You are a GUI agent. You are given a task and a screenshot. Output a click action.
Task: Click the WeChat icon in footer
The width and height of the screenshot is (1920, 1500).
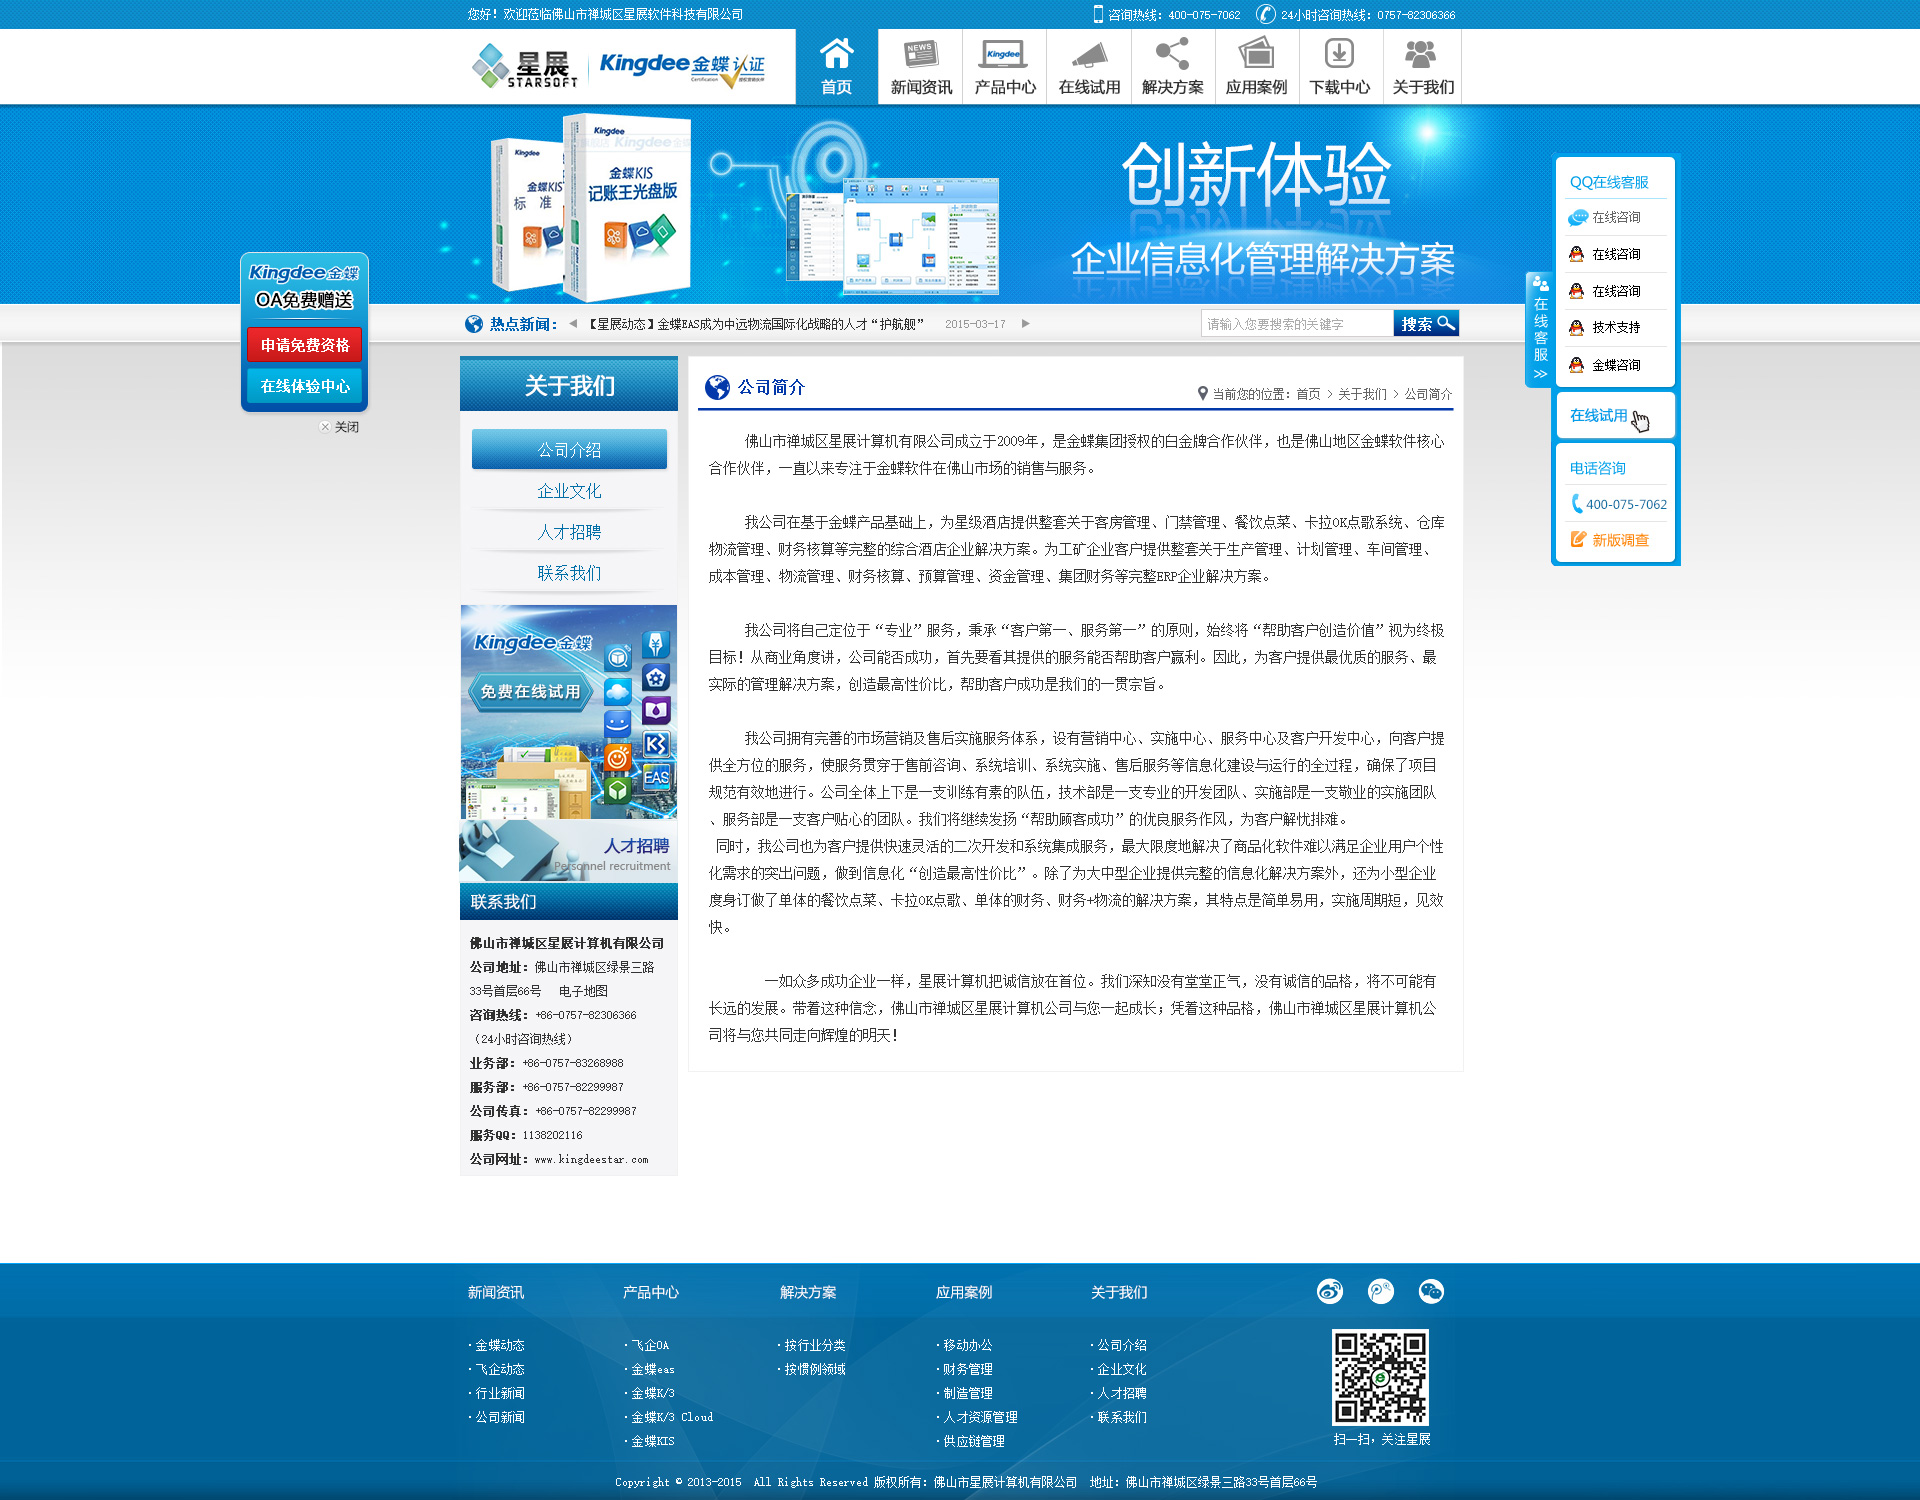(x=1431, y=1291)
